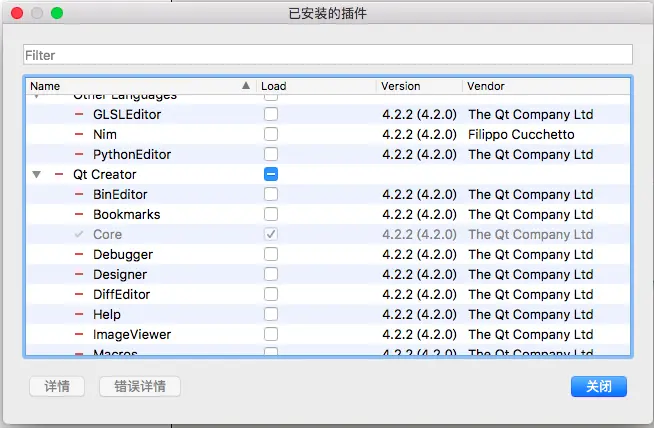
Task: Open plugin details with 详情 button
Action: pos(57,386)
